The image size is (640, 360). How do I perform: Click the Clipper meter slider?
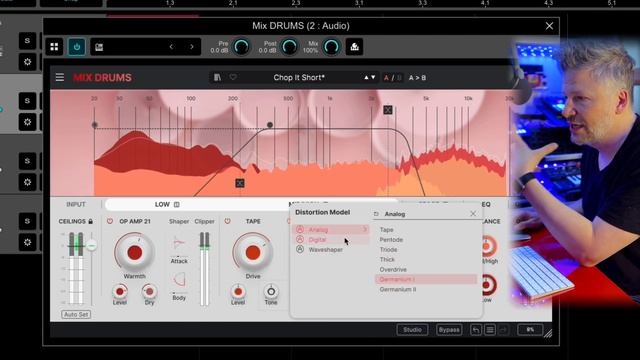point(204,269)
